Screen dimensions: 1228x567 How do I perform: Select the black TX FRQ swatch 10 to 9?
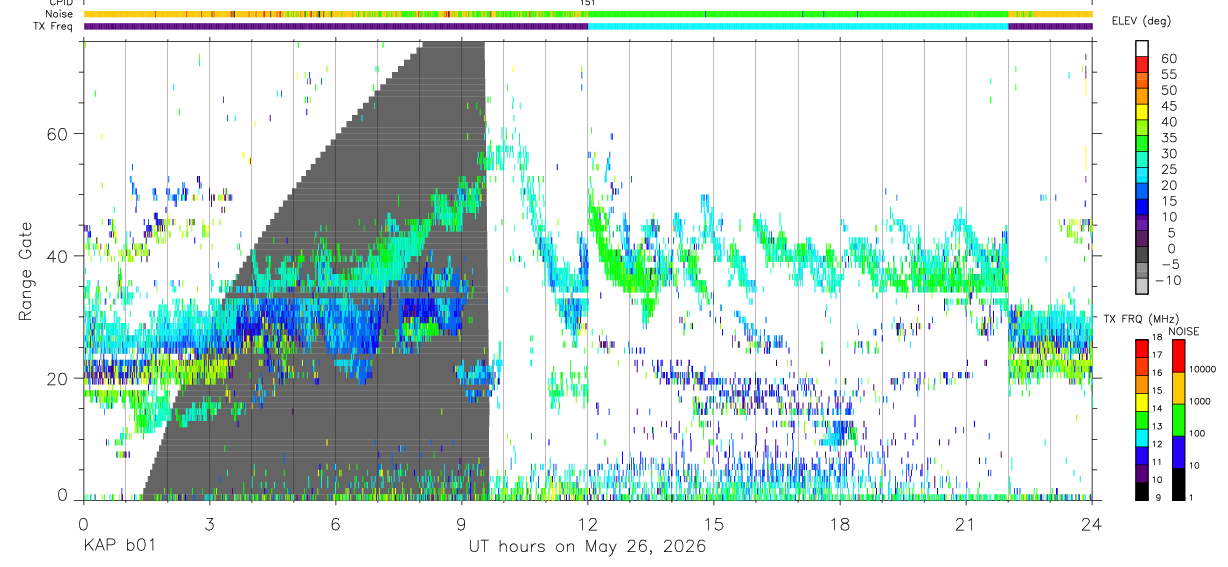coord(1142,492)
